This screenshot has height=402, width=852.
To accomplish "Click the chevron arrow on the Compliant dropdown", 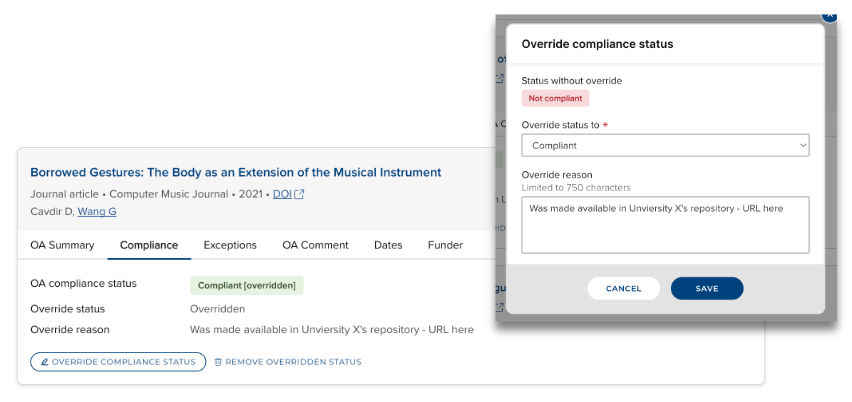I will (802, 145).
